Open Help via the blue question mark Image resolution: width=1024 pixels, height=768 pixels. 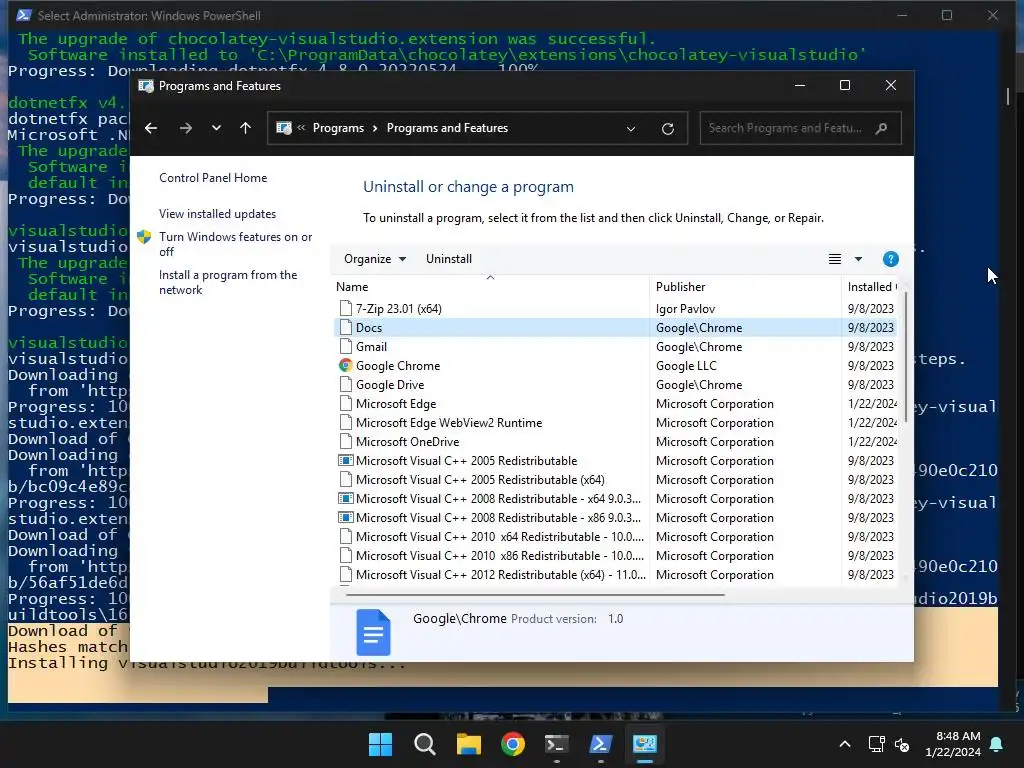click(x=891, y=259)
